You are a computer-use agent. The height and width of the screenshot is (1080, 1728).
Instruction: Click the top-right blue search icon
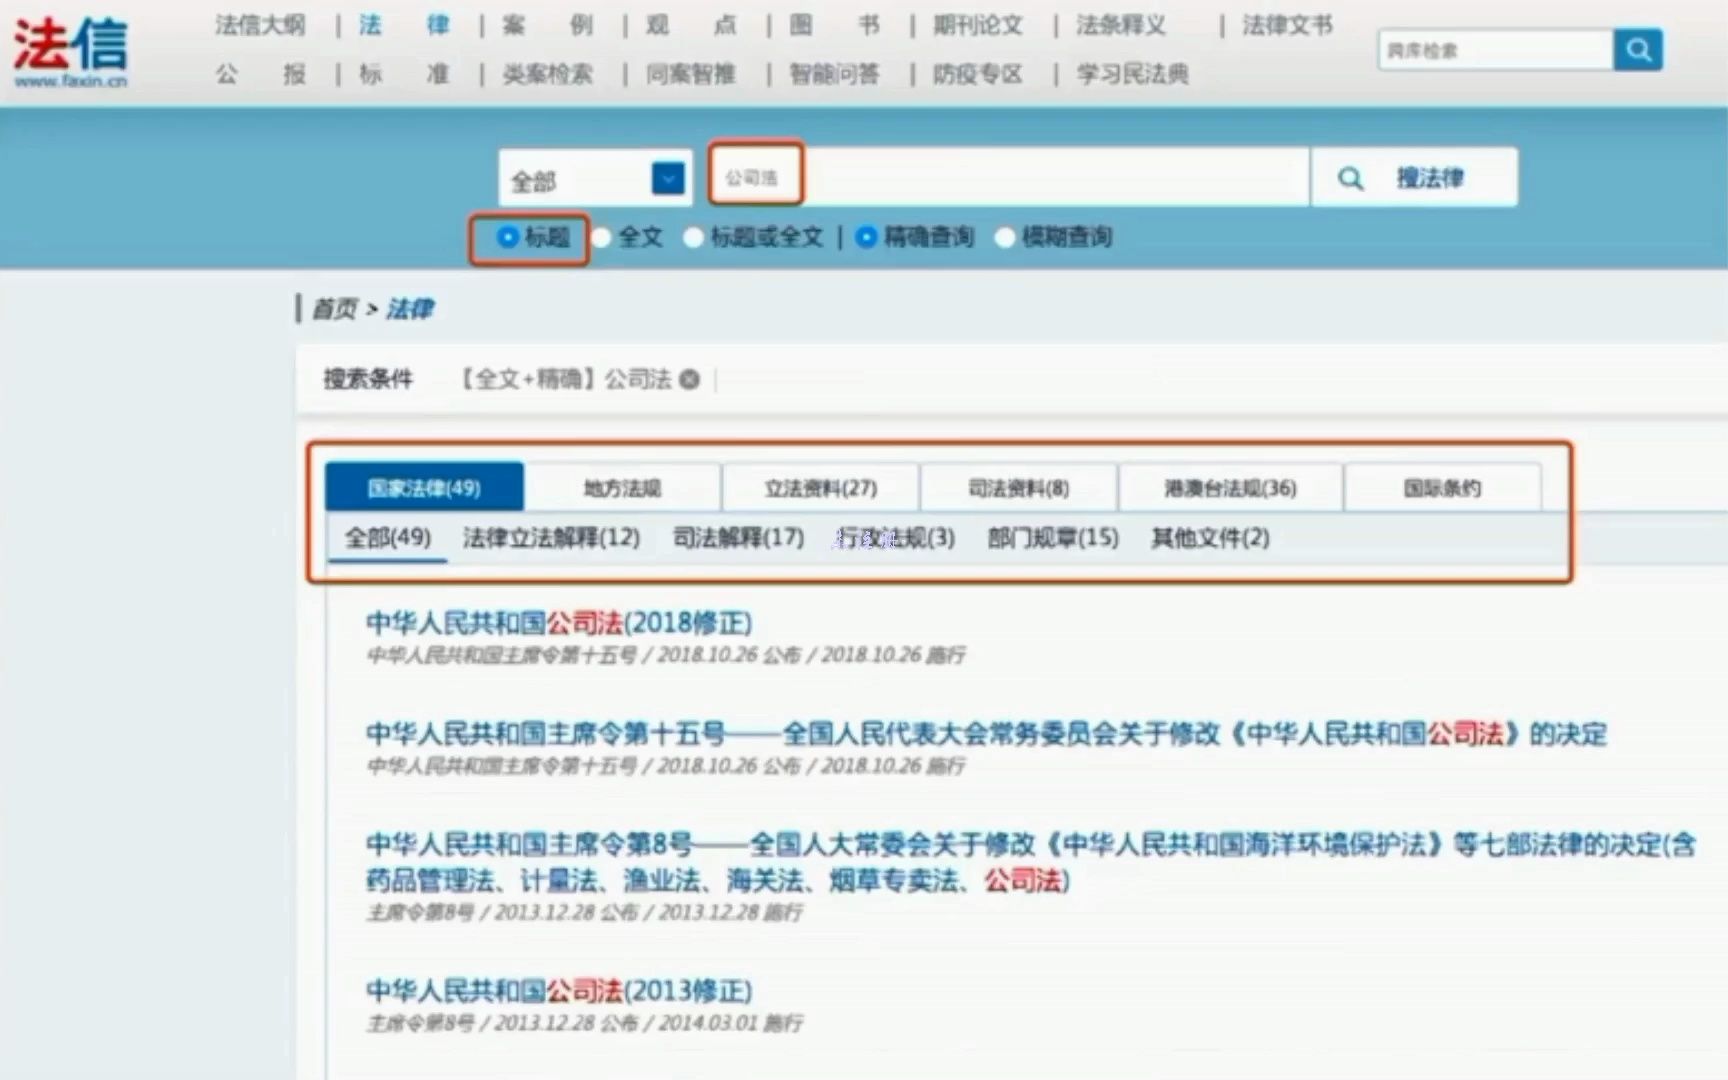1638,49
